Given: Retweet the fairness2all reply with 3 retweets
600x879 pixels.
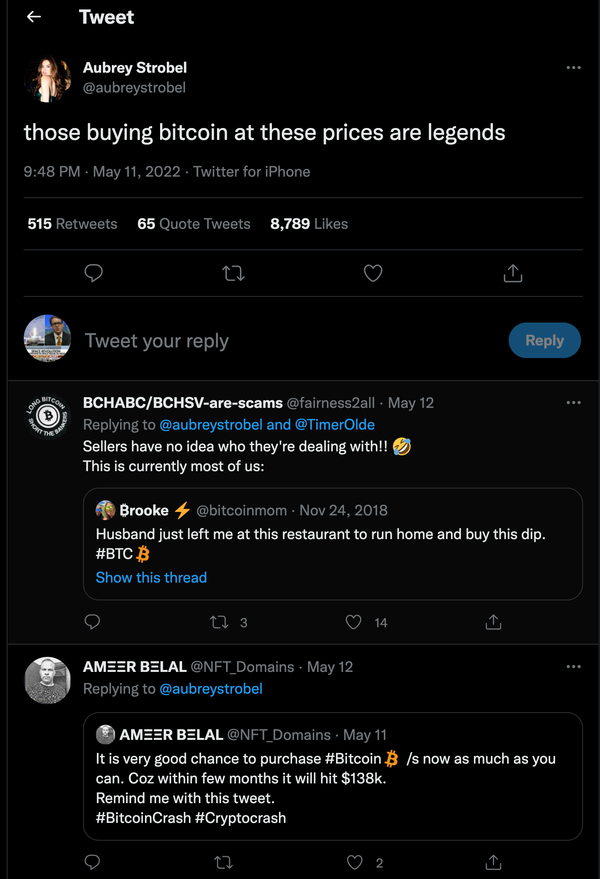Looking at the screenshot, I should point(219,622).
